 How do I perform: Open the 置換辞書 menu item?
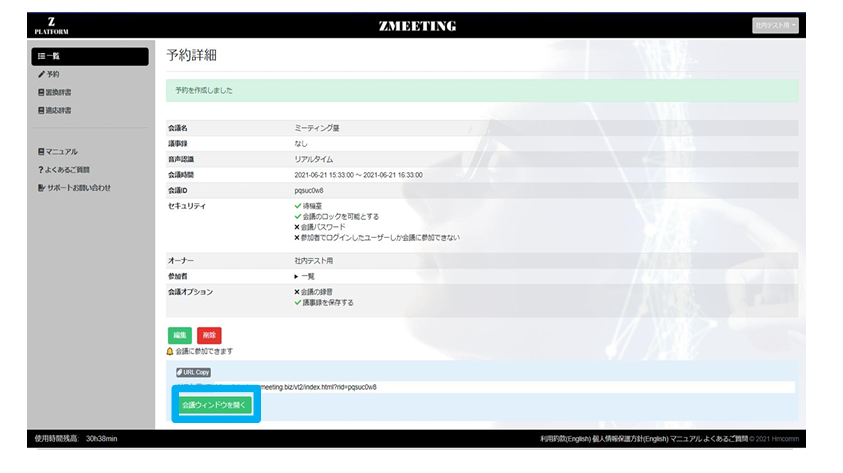pyautogui.click(x=55, y=92)
